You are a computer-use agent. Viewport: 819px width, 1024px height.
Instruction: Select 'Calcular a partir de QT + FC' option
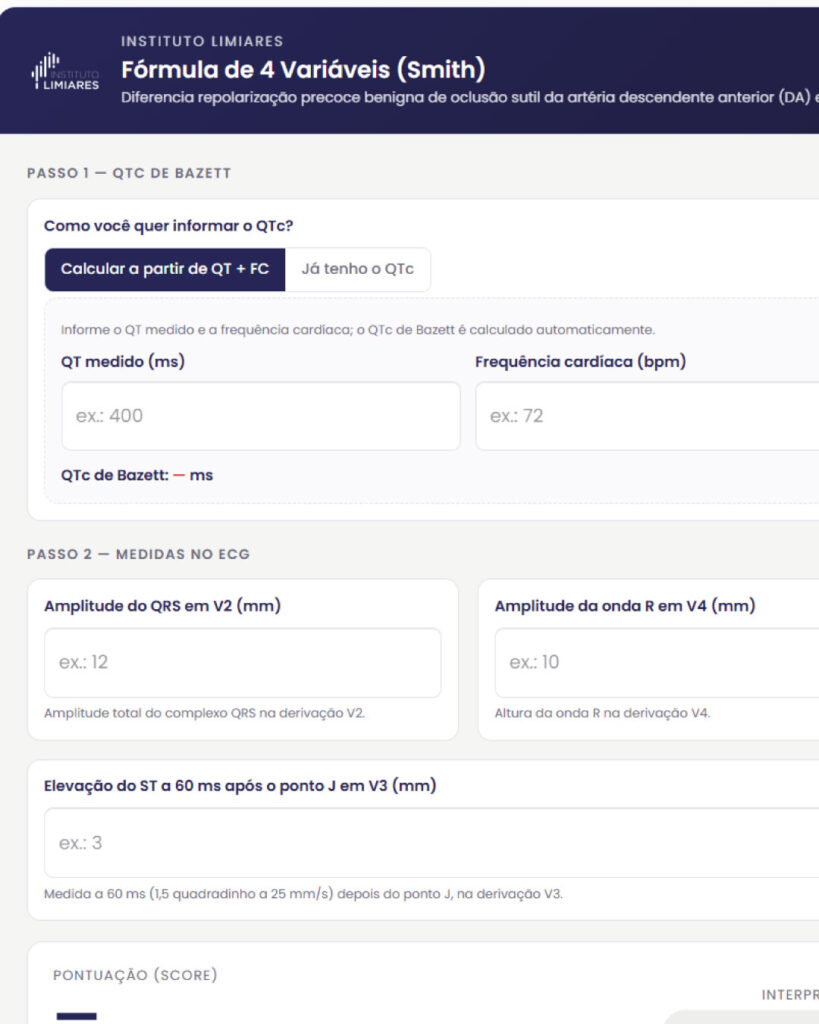click(x=165, y=269)
